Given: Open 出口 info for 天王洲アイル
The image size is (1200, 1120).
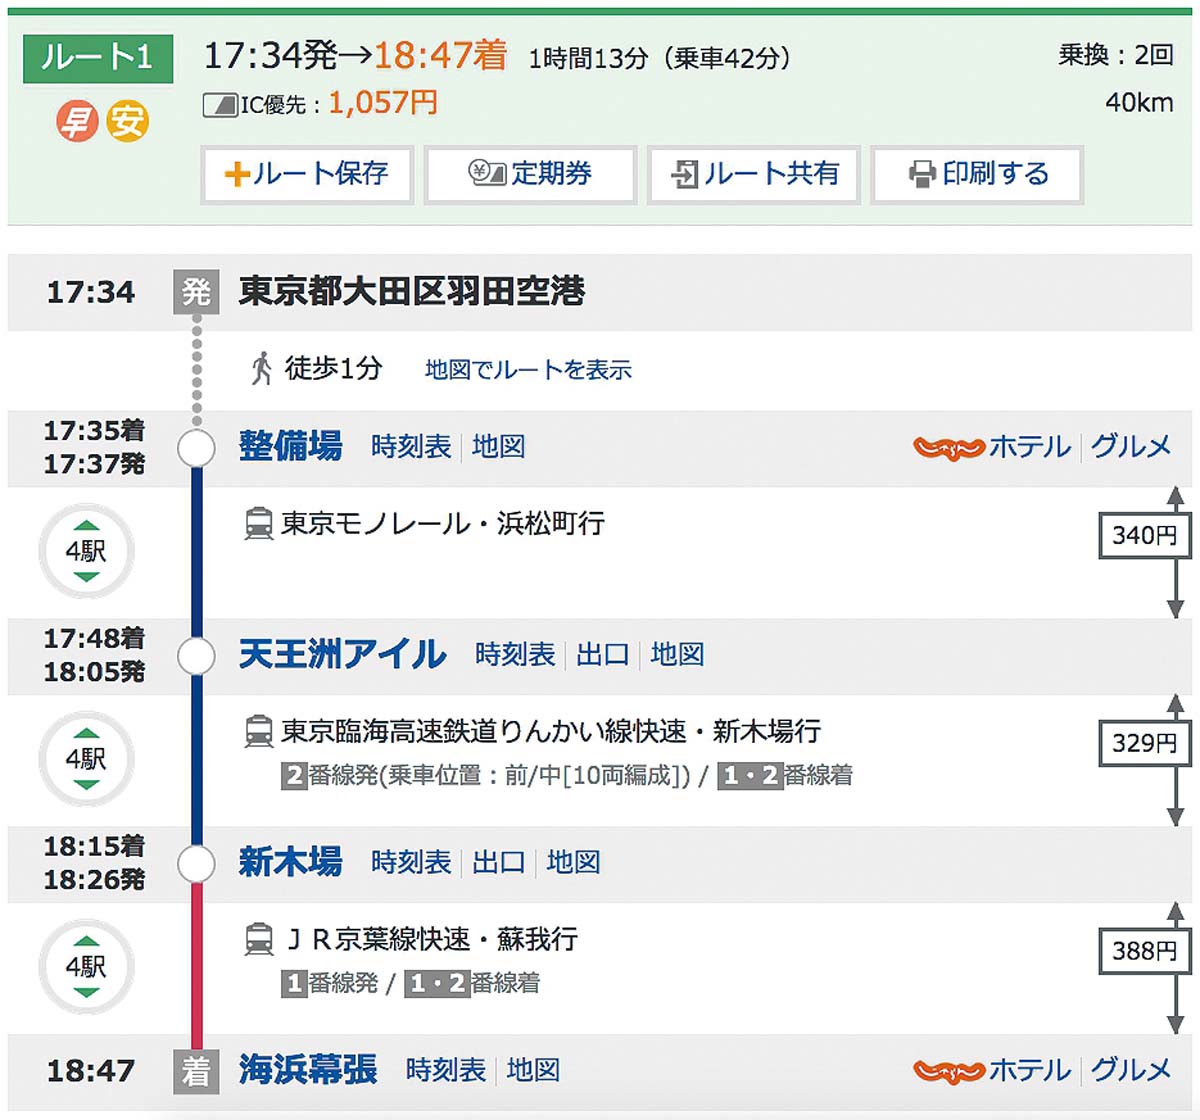Looking at the screenshot, I should (x=603, y=654).
